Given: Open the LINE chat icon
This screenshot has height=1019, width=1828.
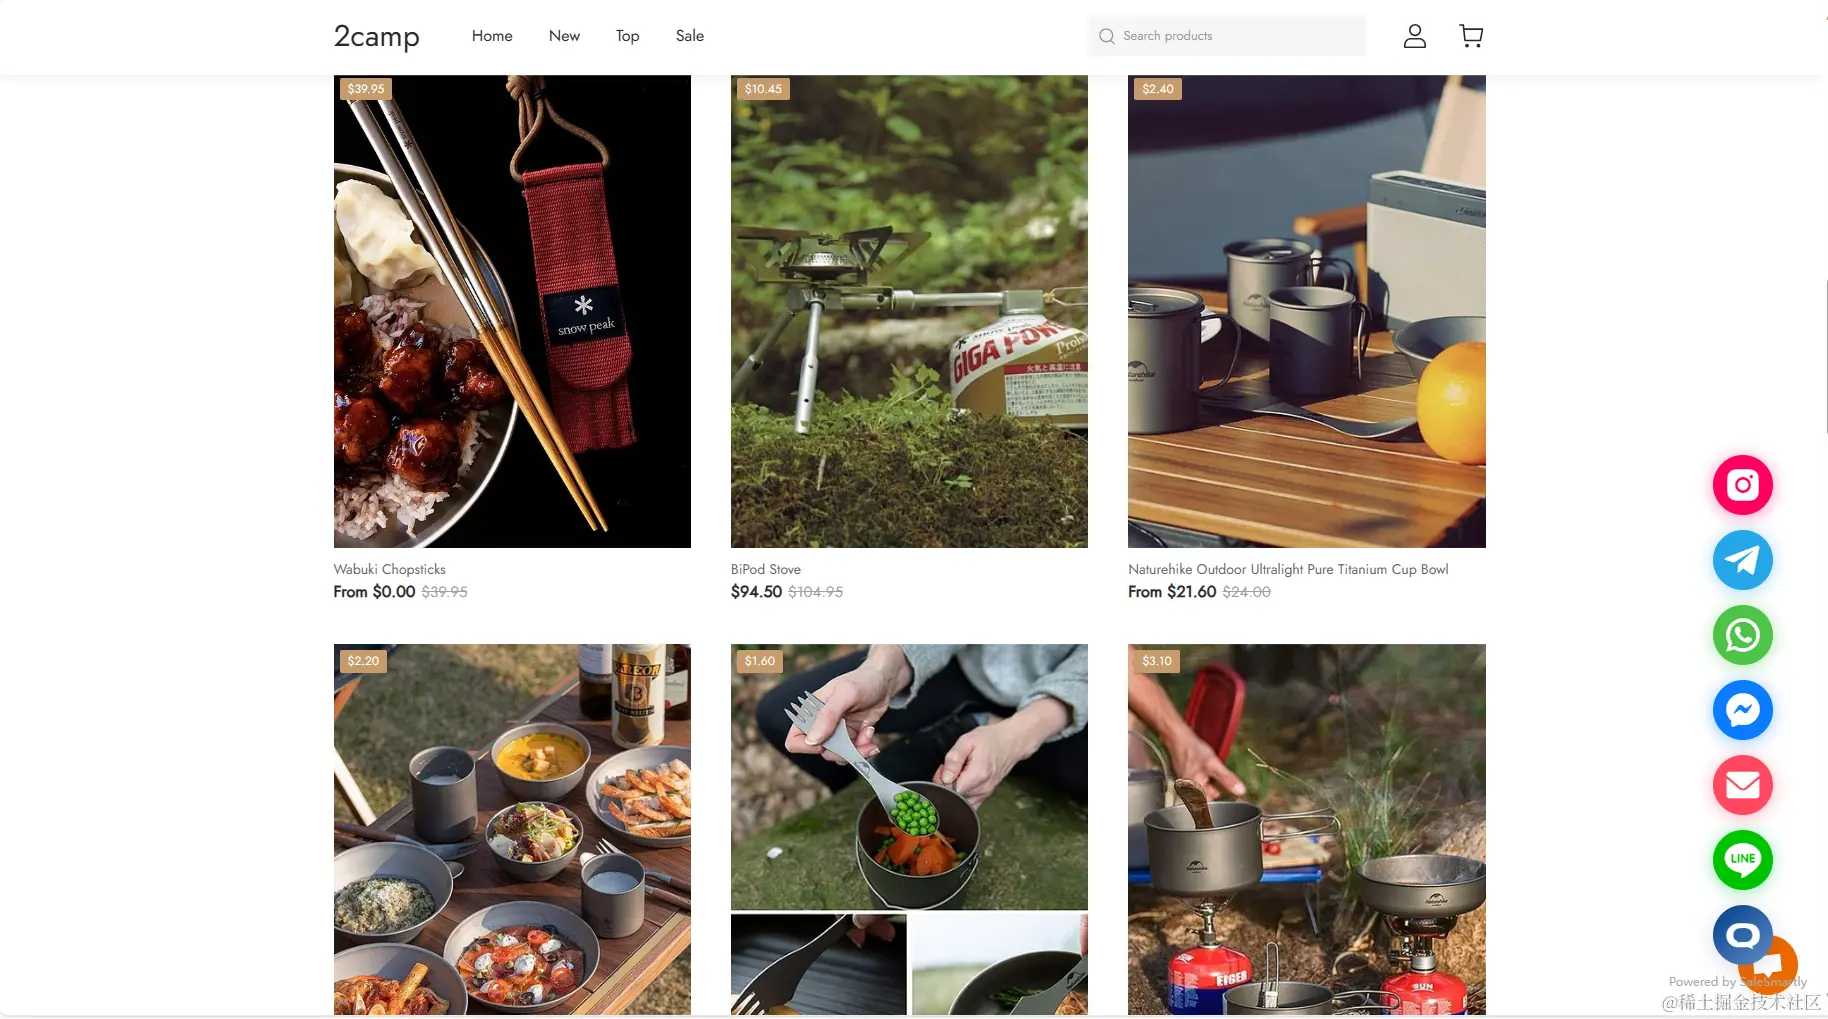Looking at the screenshot, I should point(1742,860).
